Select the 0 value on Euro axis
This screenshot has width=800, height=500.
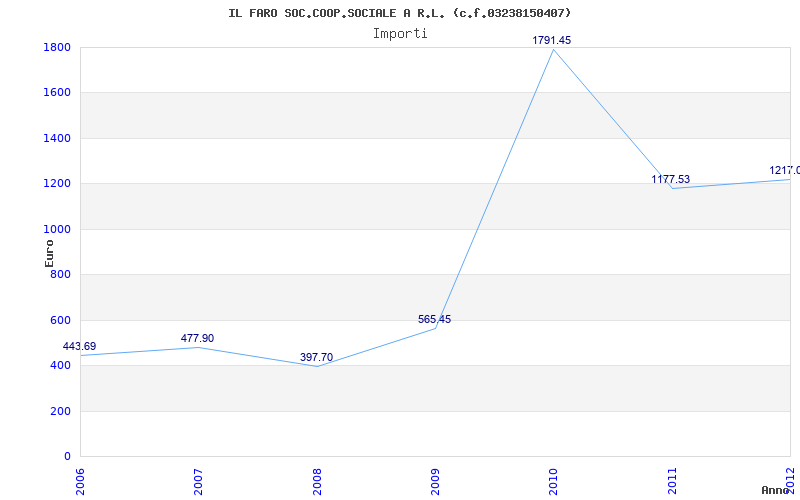67,457
